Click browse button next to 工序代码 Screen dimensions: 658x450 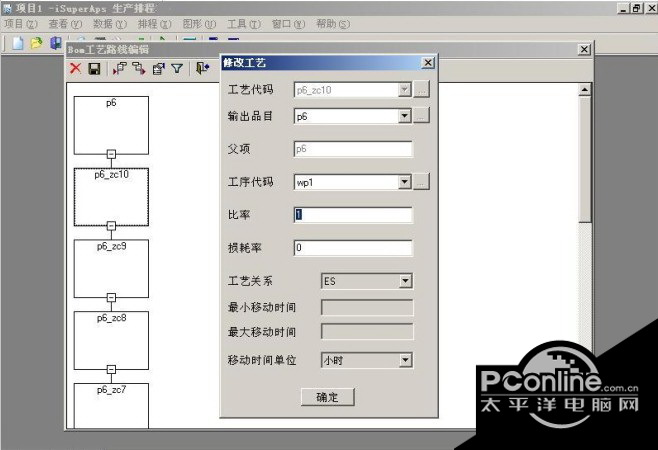(422, 182)
